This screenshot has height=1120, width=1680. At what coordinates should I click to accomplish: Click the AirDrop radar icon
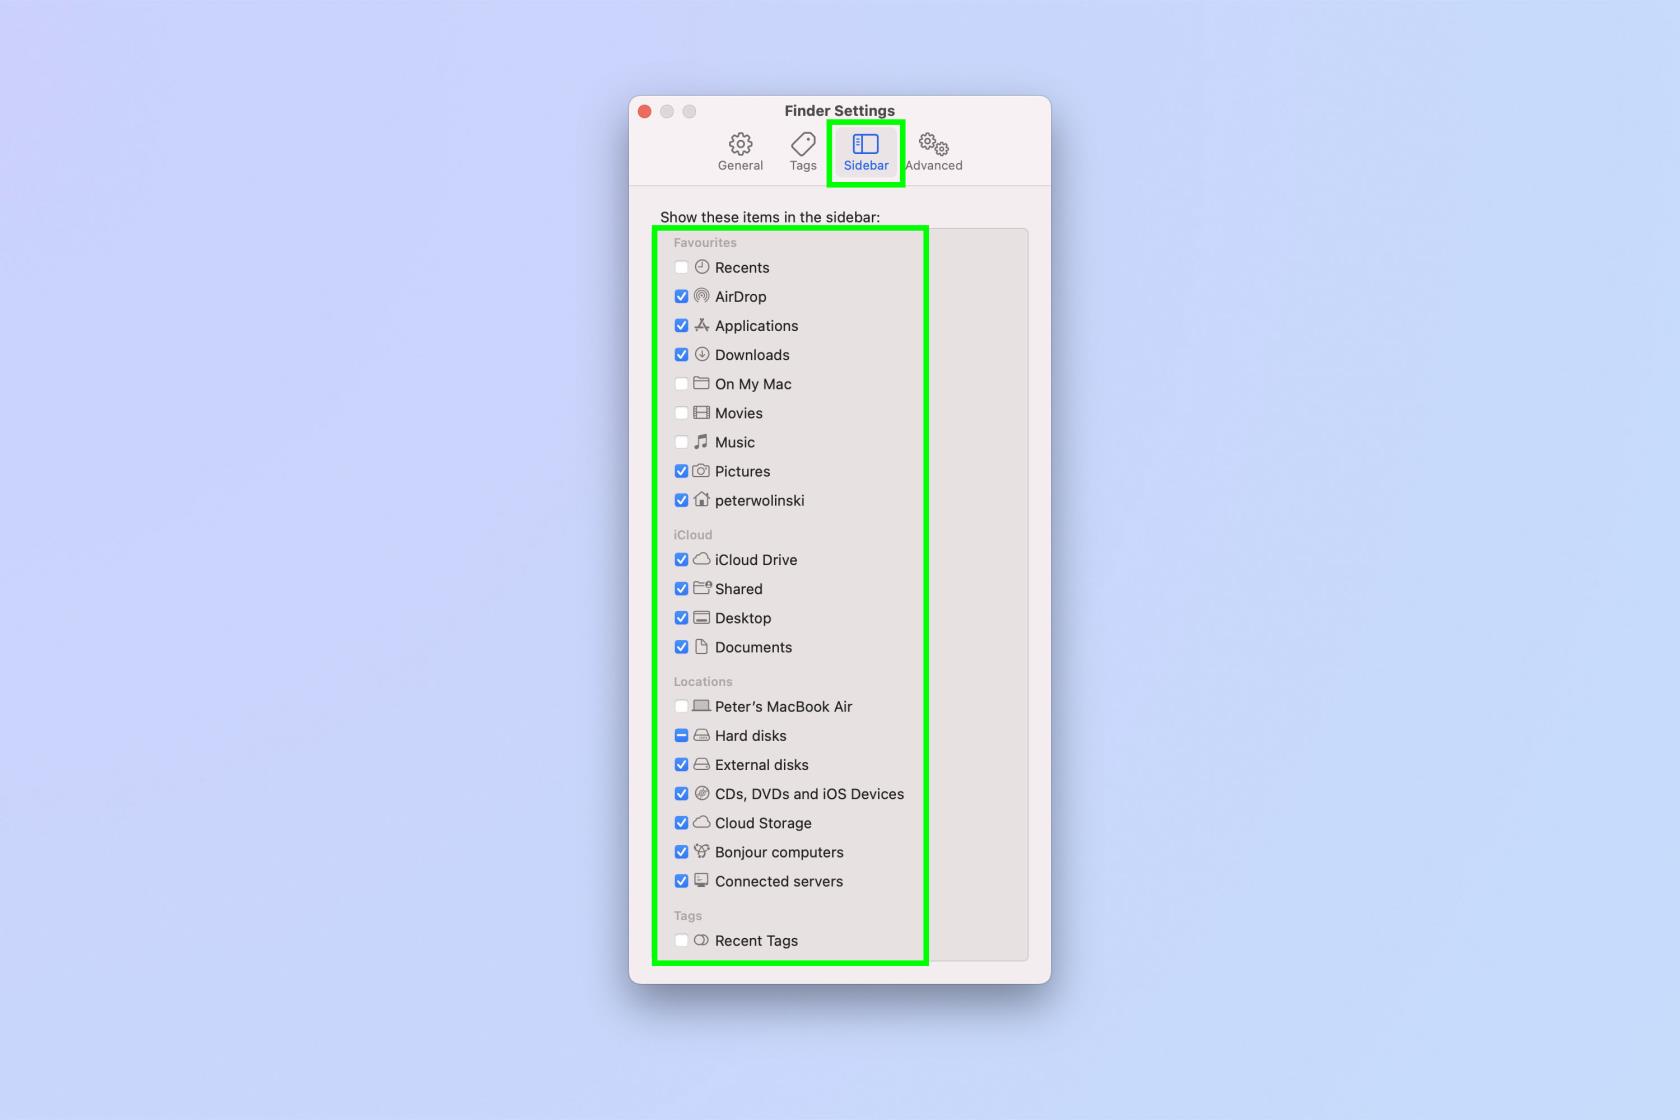[x=702, y=296]
